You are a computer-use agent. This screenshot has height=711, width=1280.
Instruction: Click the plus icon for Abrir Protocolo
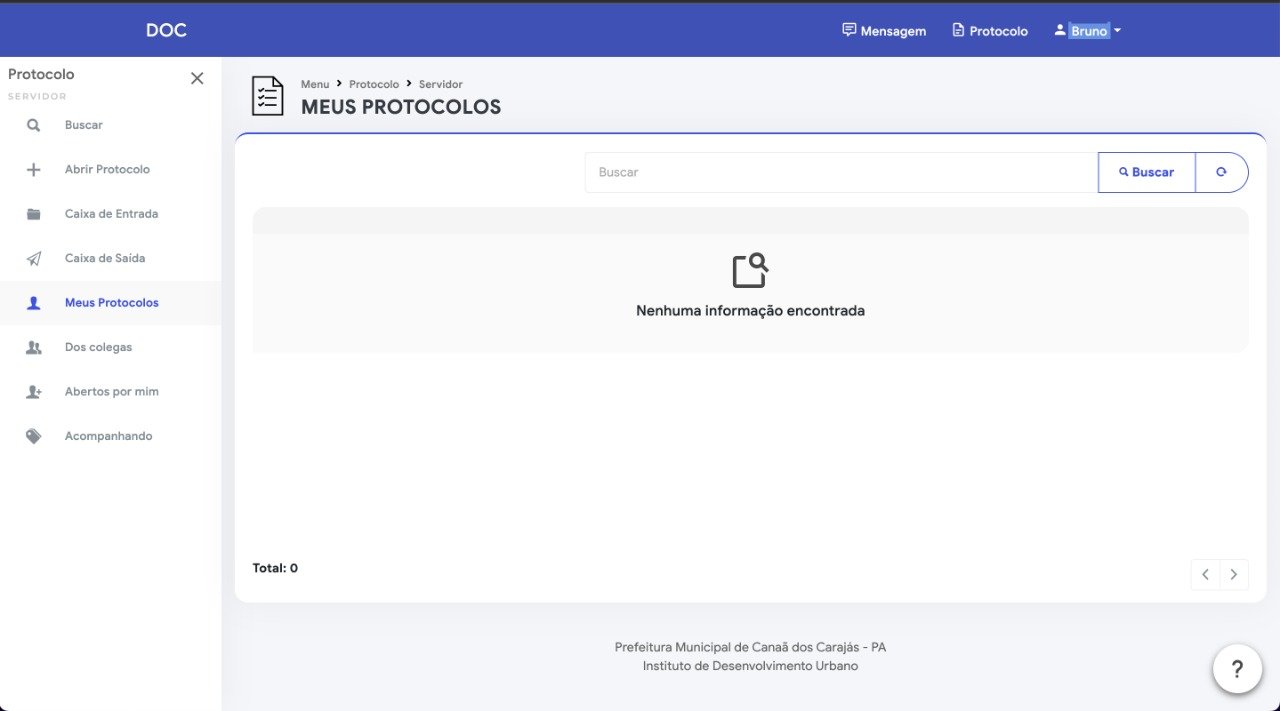(x=34, y=170)
